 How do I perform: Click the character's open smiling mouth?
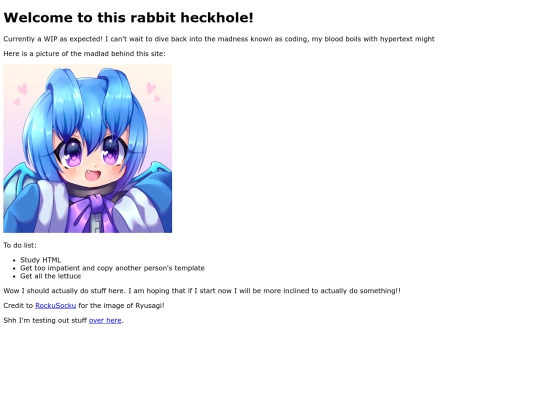[x=94, y=176]
